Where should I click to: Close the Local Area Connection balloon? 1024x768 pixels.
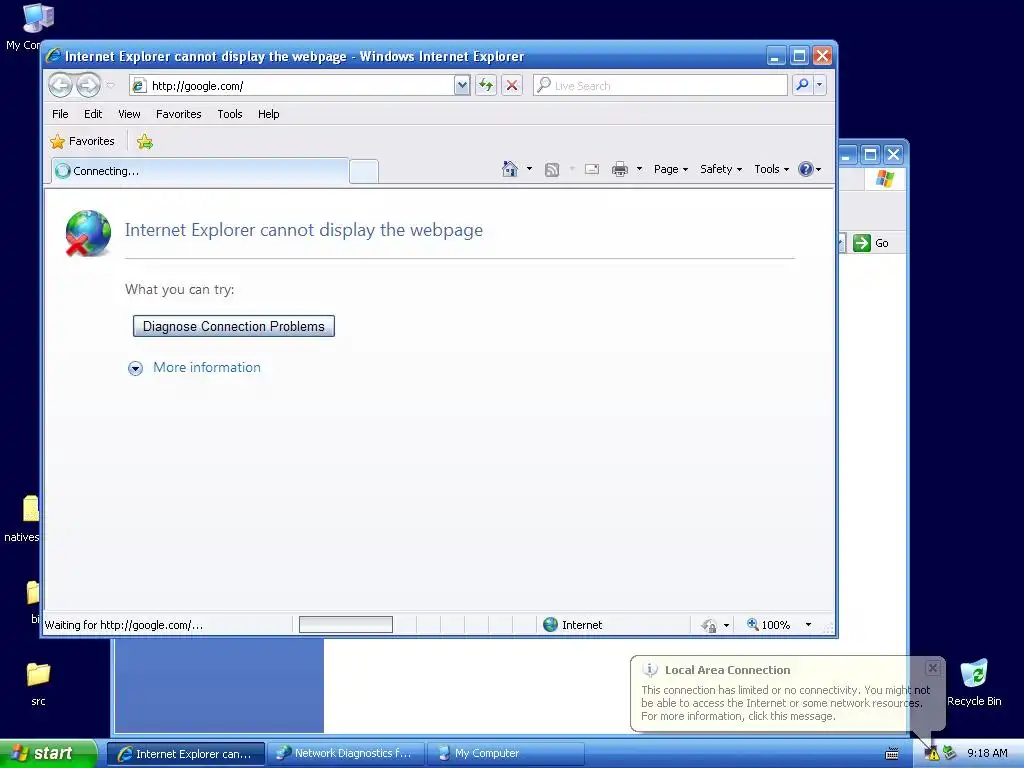(933, 667)
